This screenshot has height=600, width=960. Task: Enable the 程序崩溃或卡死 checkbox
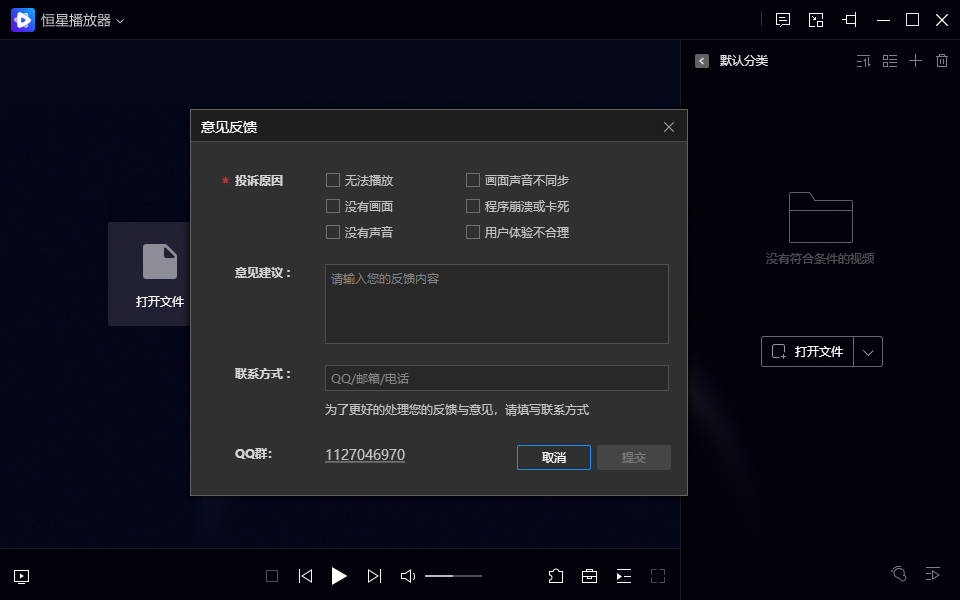[x=473, y=207]
